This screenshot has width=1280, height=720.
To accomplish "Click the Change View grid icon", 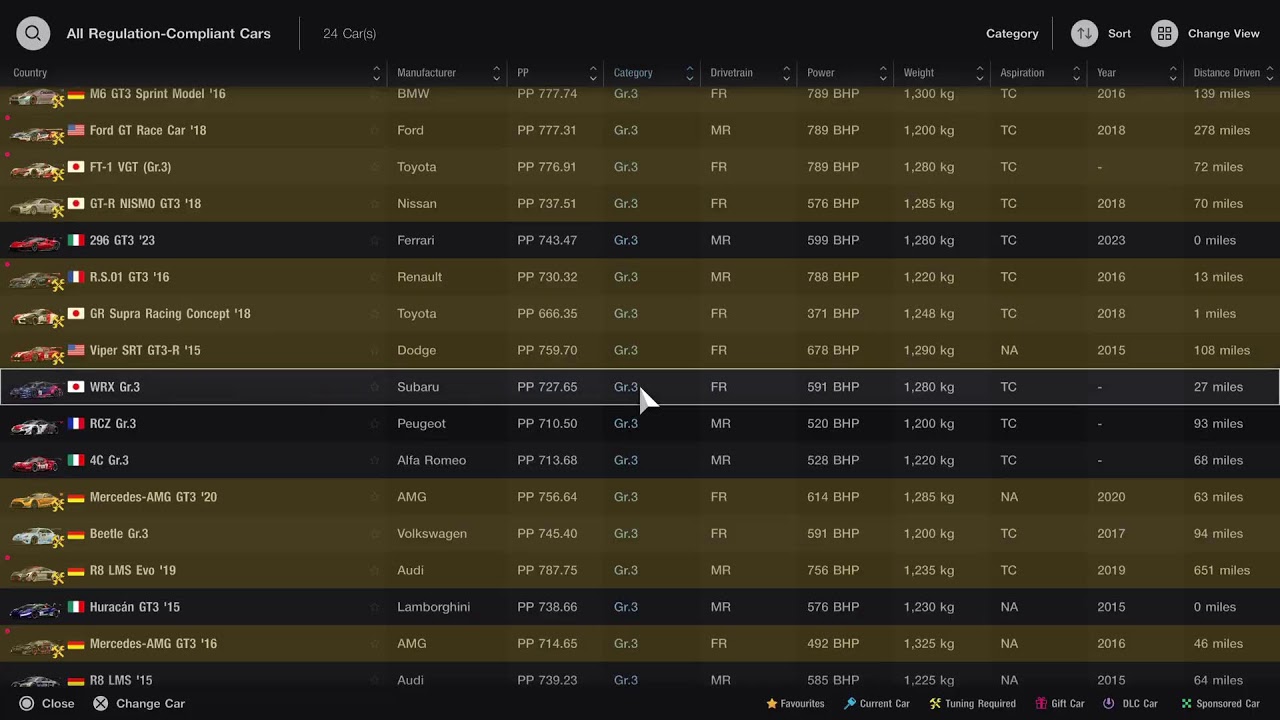I will click(1164, 33).
